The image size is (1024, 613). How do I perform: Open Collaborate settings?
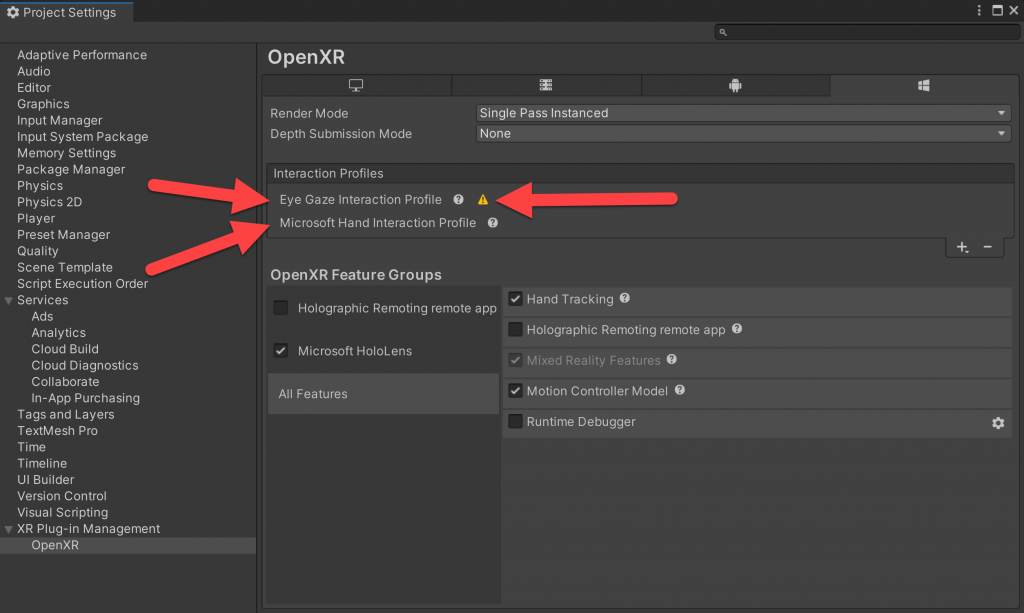65,381
